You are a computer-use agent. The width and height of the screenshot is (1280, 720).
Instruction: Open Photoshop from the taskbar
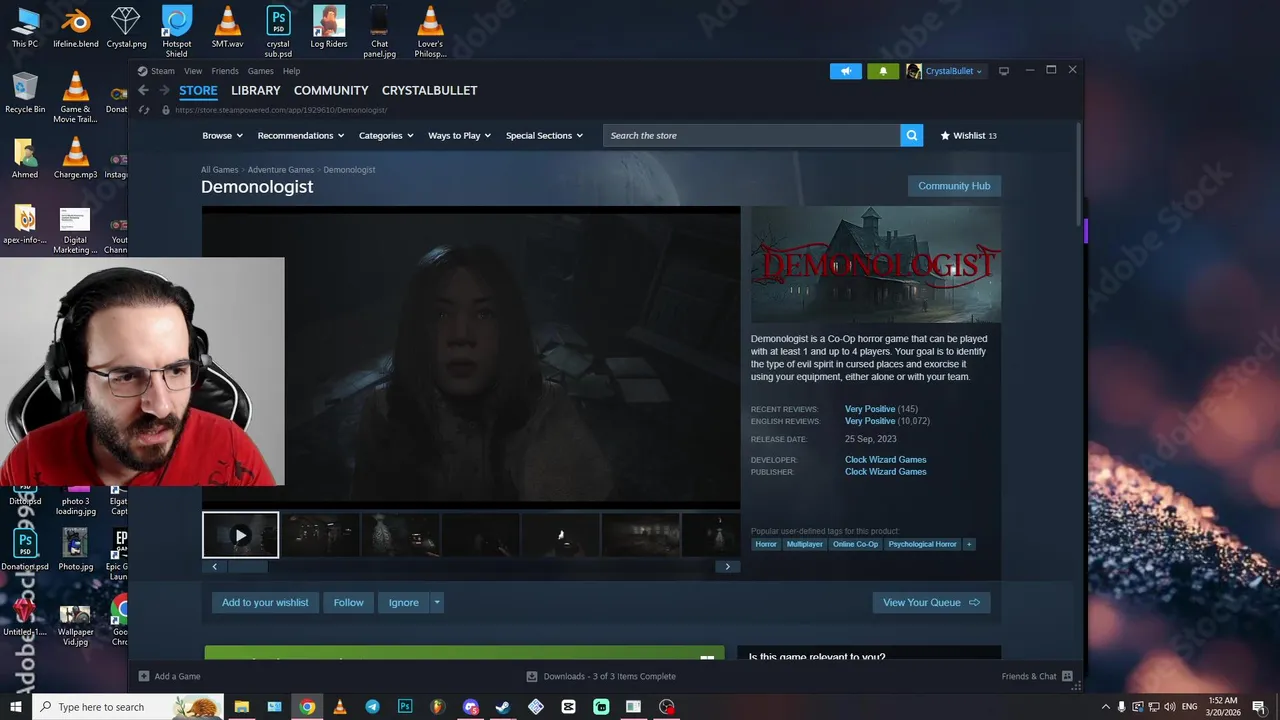point(405,707)
